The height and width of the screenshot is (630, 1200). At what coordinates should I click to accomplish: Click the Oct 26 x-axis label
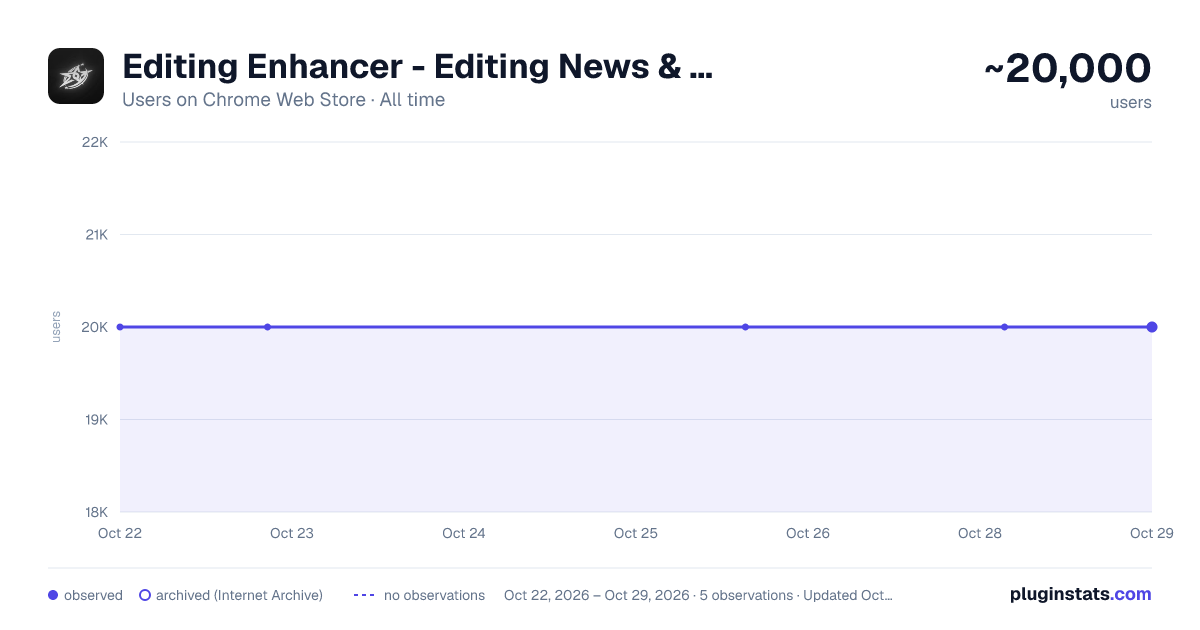coord(808,533)
